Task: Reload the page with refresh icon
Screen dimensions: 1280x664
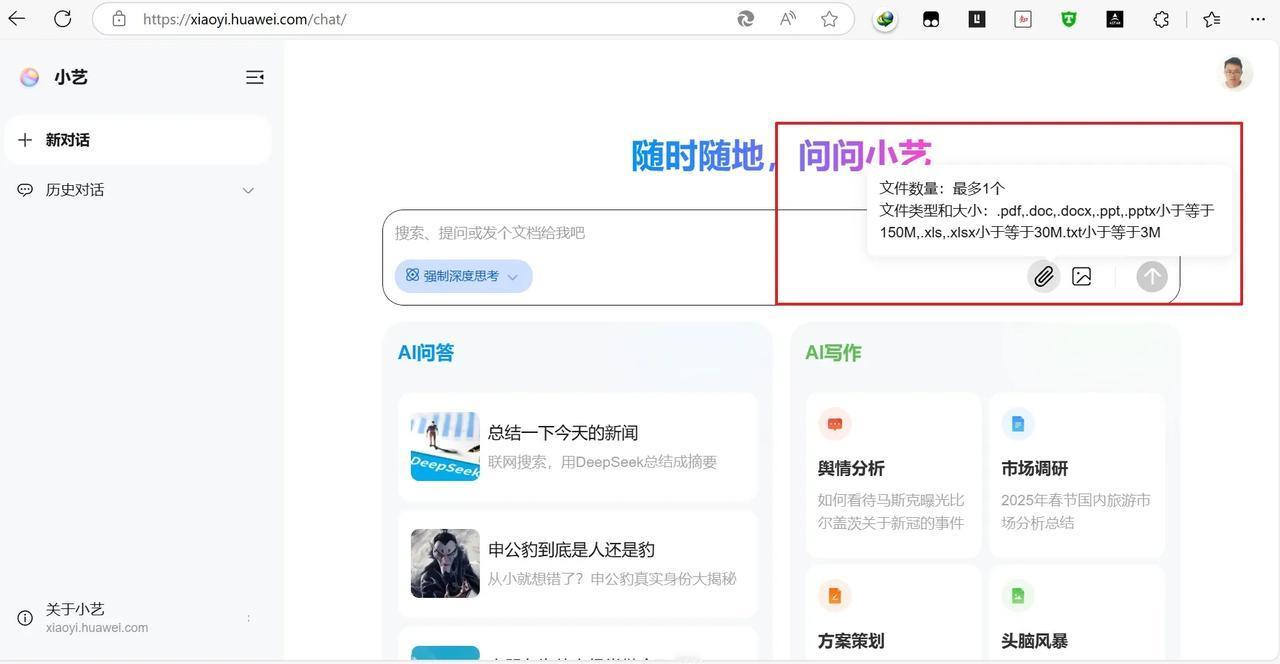Action: click(62, 19)
